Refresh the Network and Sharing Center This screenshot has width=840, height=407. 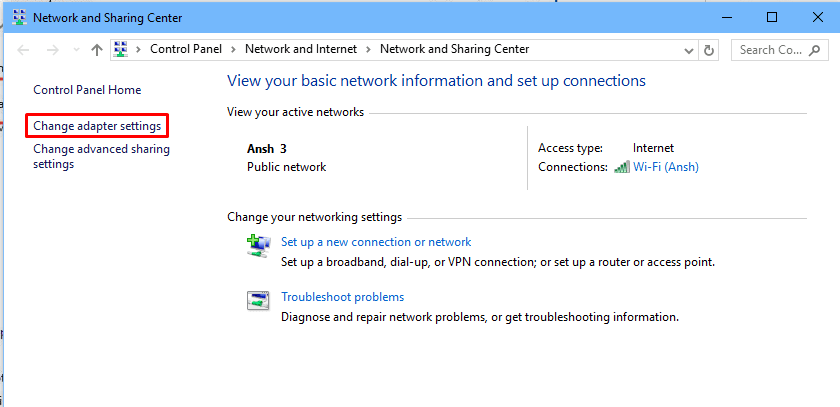coord(709,50)
